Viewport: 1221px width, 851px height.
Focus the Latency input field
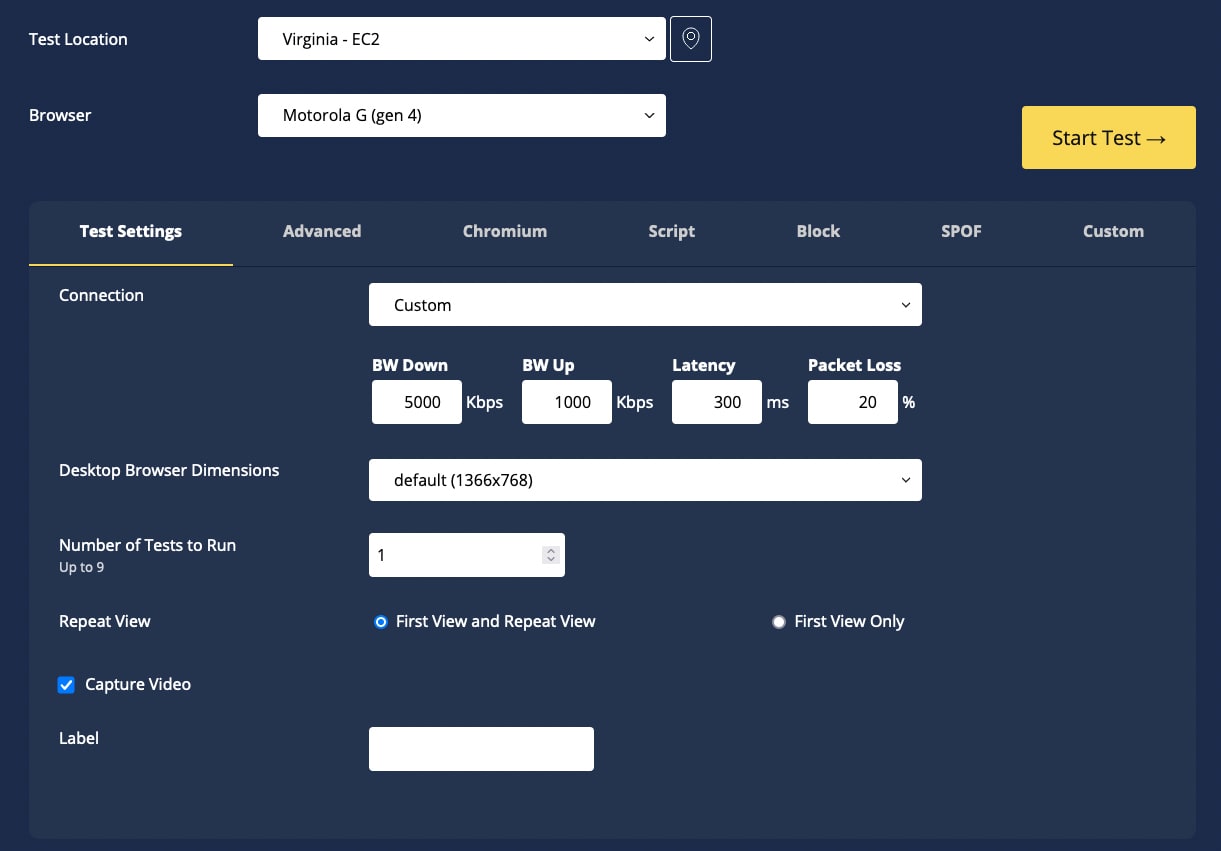pos(717,402)
